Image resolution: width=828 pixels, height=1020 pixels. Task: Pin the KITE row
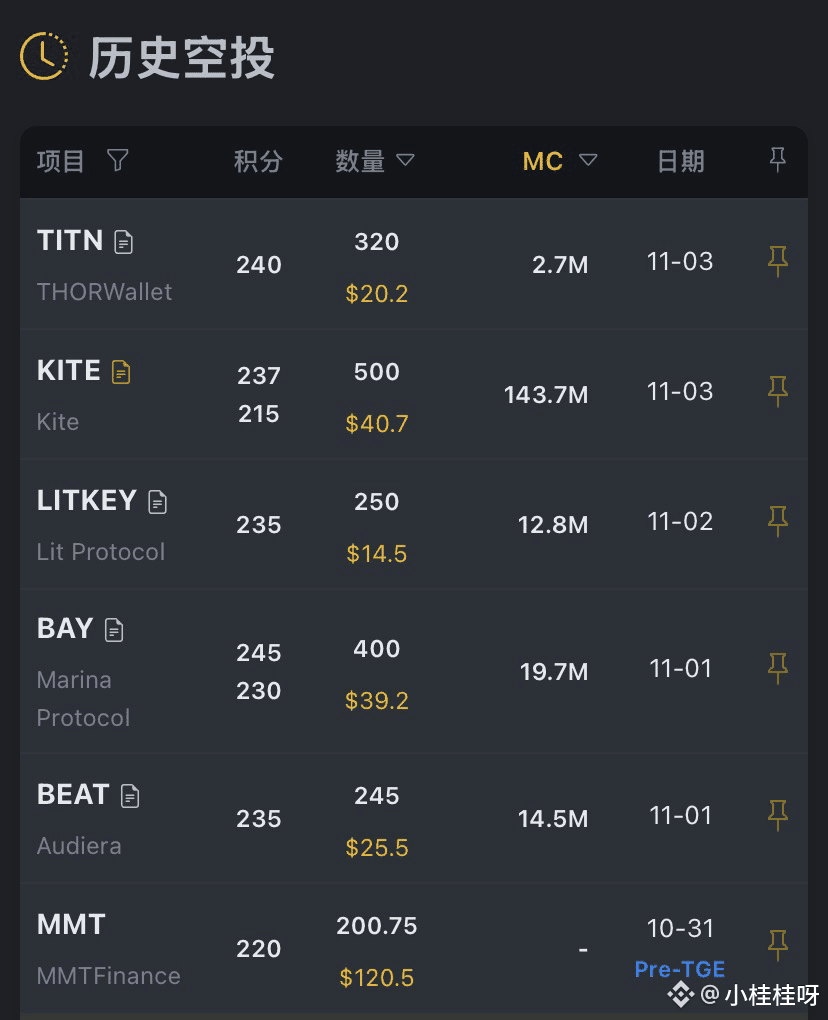778,392
